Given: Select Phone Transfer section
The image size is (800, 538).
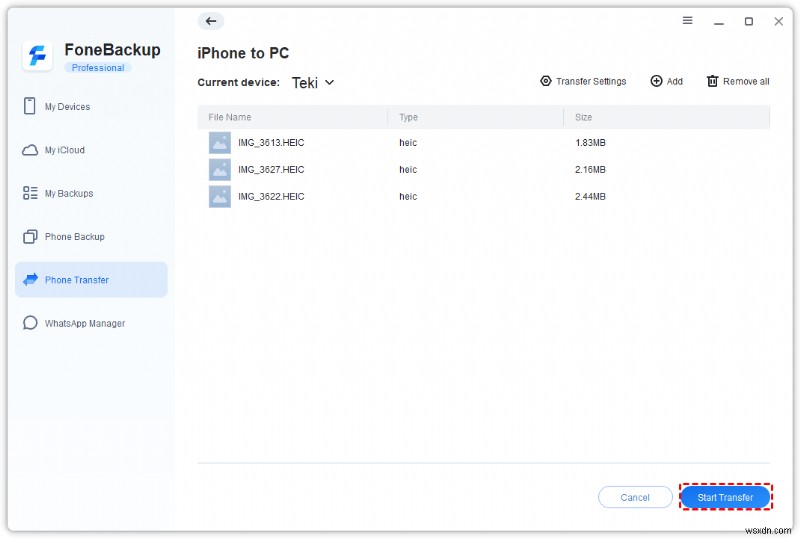Looking at the screenshot, I should [x=91, y=280].
